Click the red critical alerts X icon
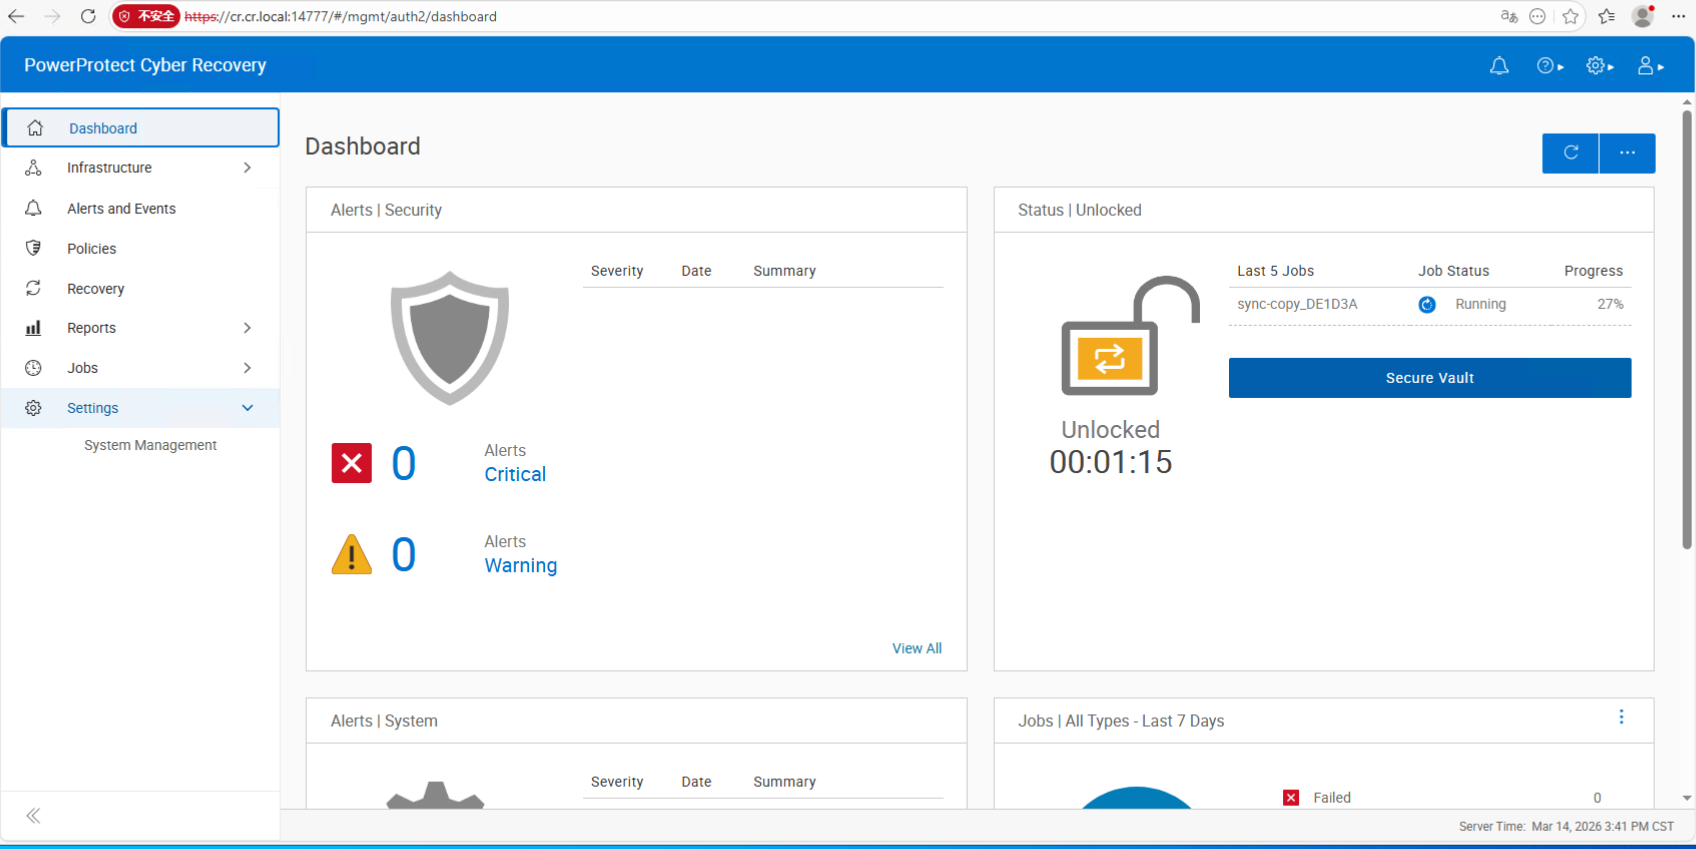 352,463
